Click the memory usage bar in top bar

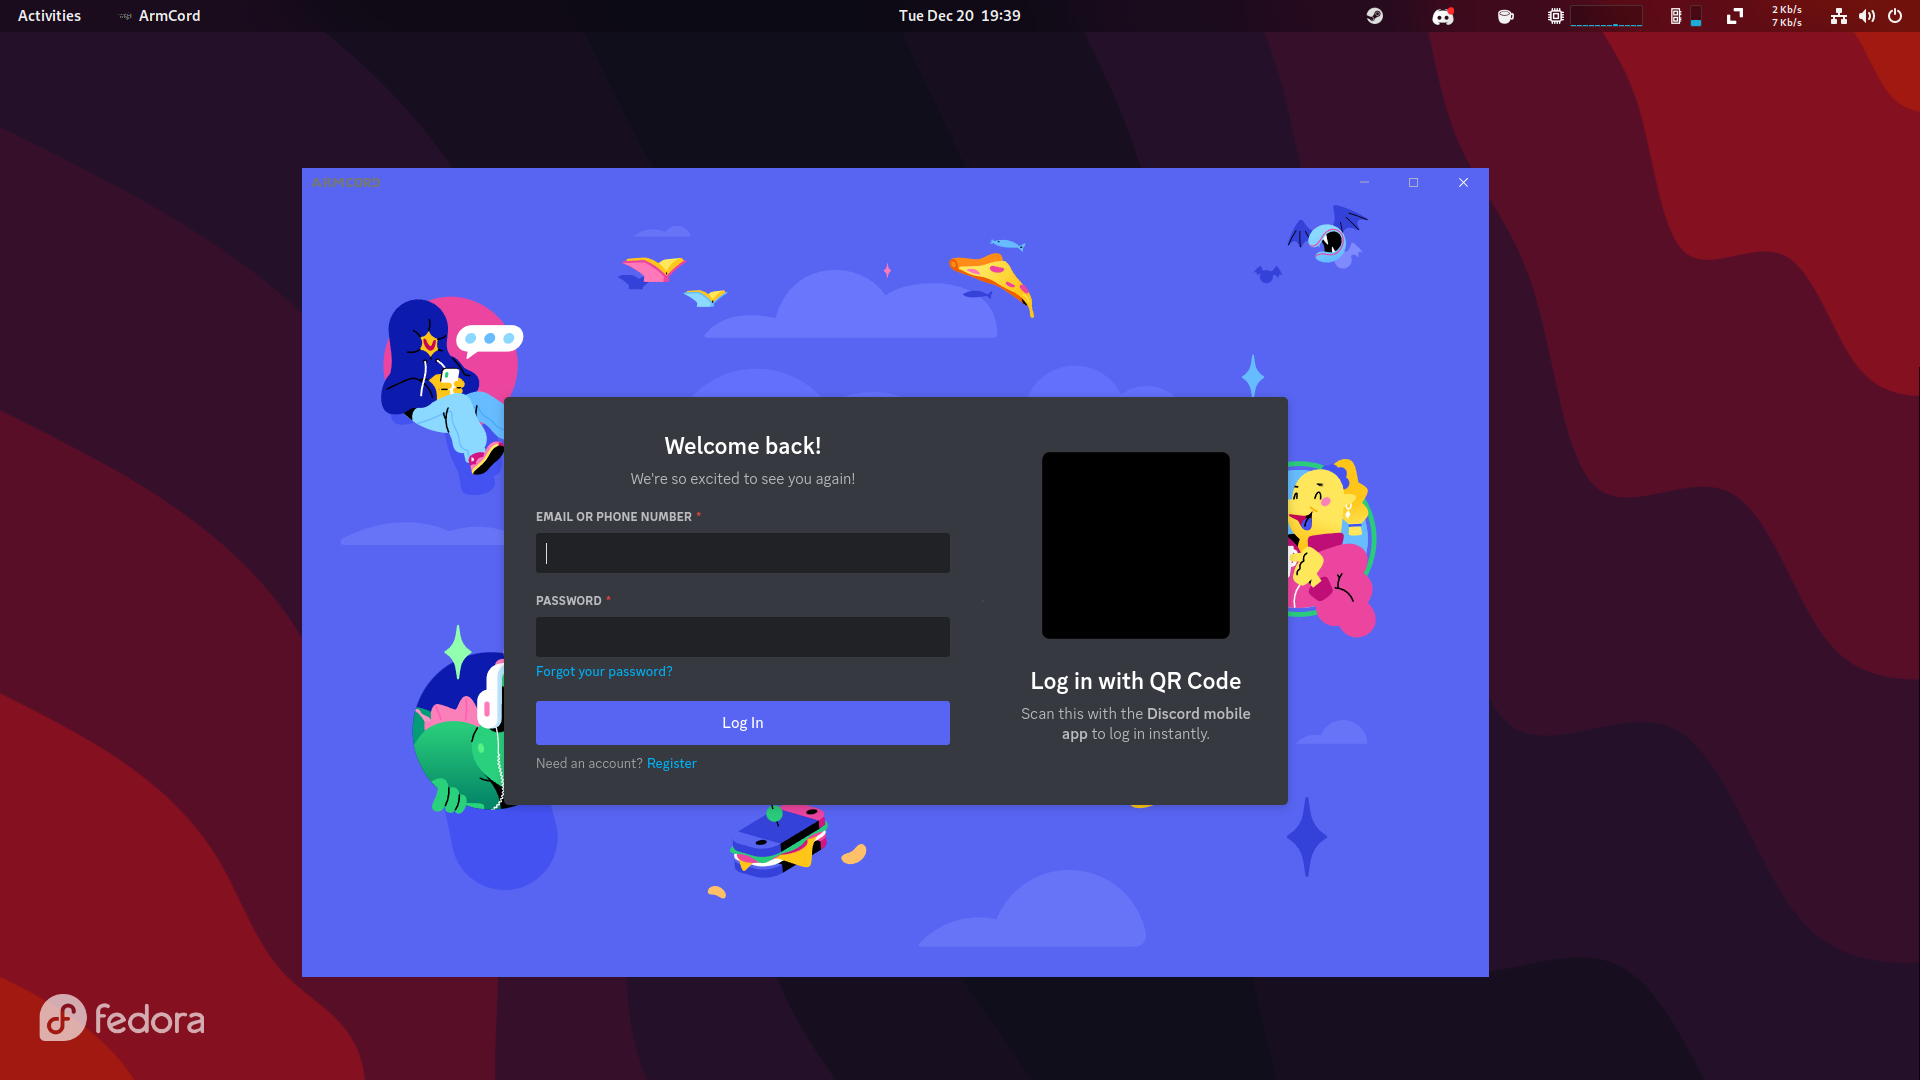click(1696, 16)
